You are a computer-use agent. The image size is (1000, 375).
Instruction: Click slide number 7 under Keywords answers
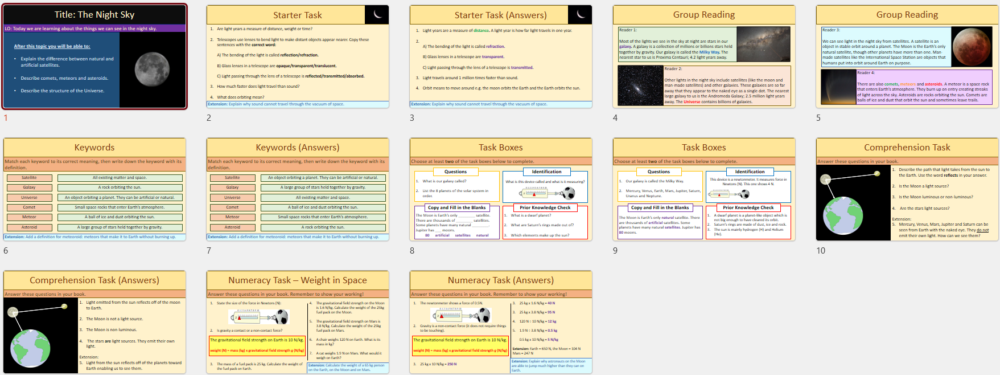pyautogui.click(x=209, y=251)
